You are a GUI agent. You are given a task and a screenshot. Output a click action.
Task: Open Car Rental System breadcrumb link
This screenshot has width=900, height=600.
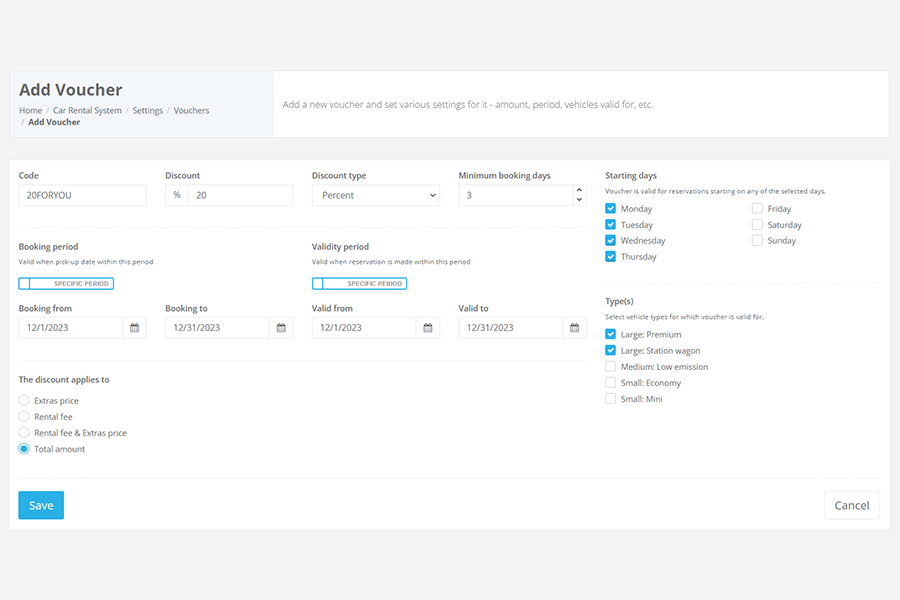[87, 111]
